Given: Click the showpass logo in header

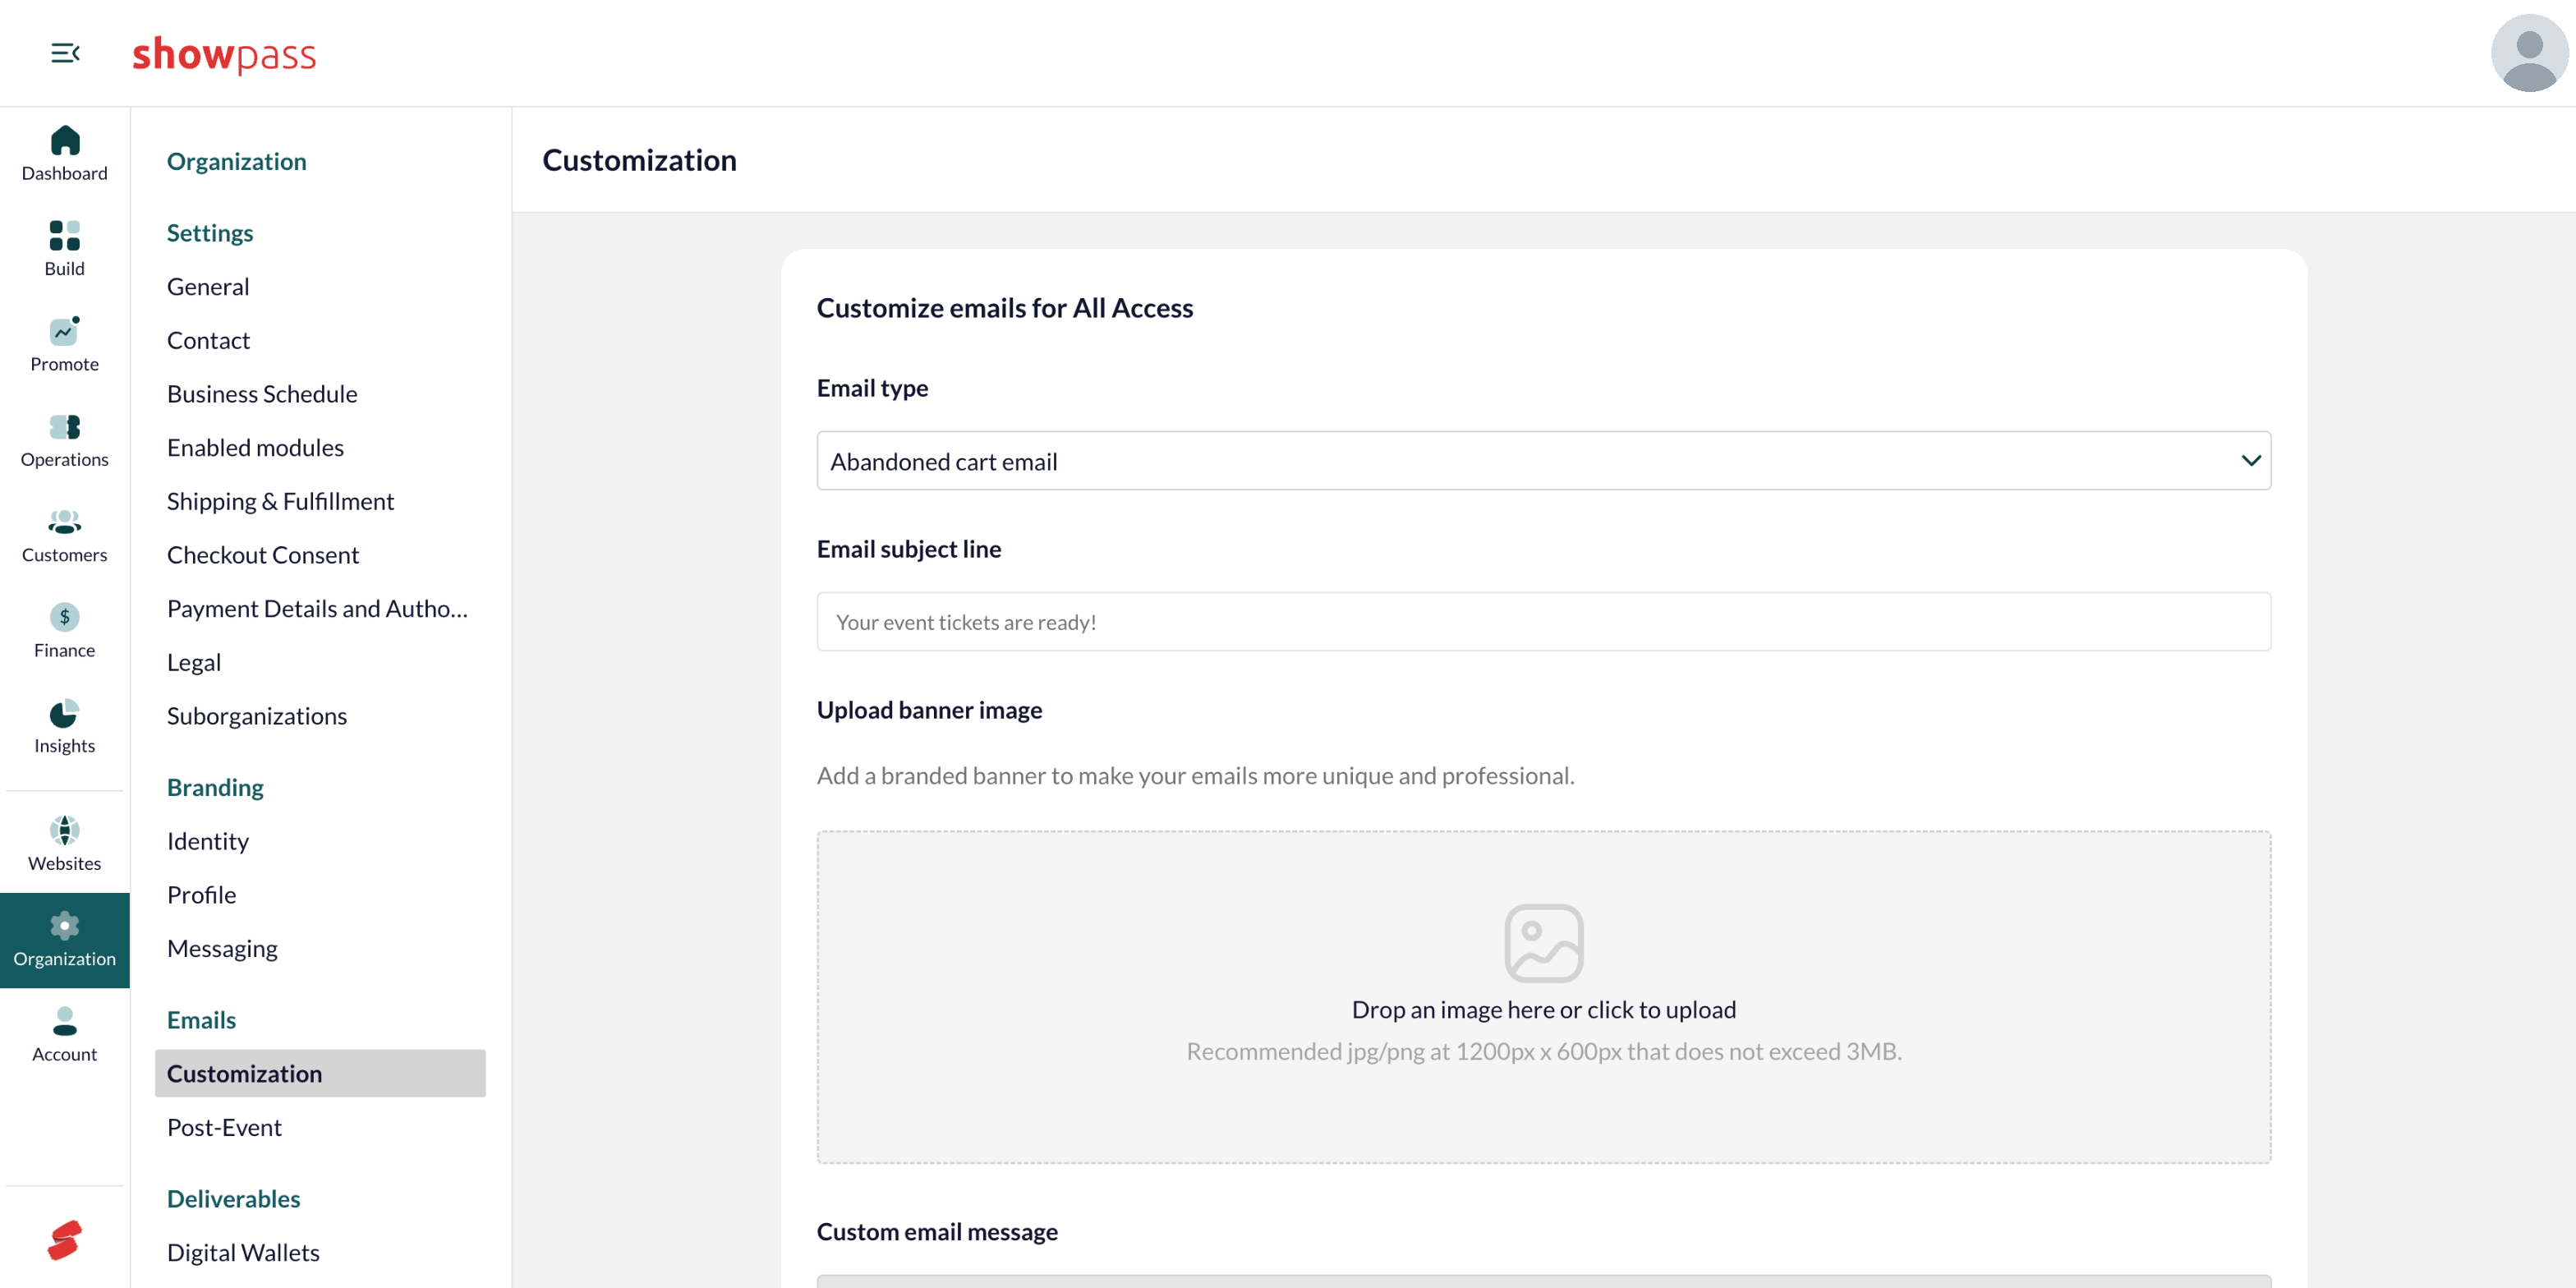Looking at the screenshot, I should 224,54.
